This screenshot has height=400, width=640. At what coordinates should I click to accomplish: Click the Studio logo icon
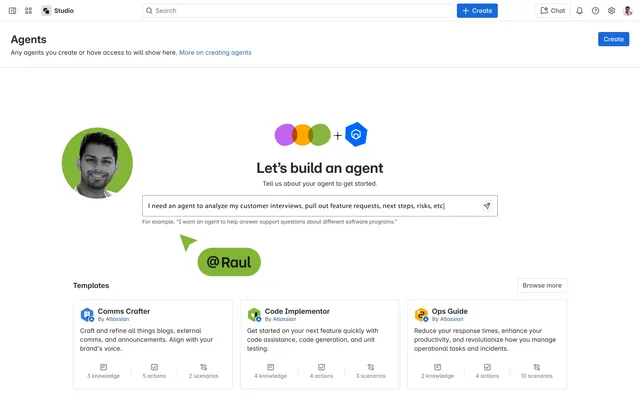pyautogui.click(x=46, y=11)
